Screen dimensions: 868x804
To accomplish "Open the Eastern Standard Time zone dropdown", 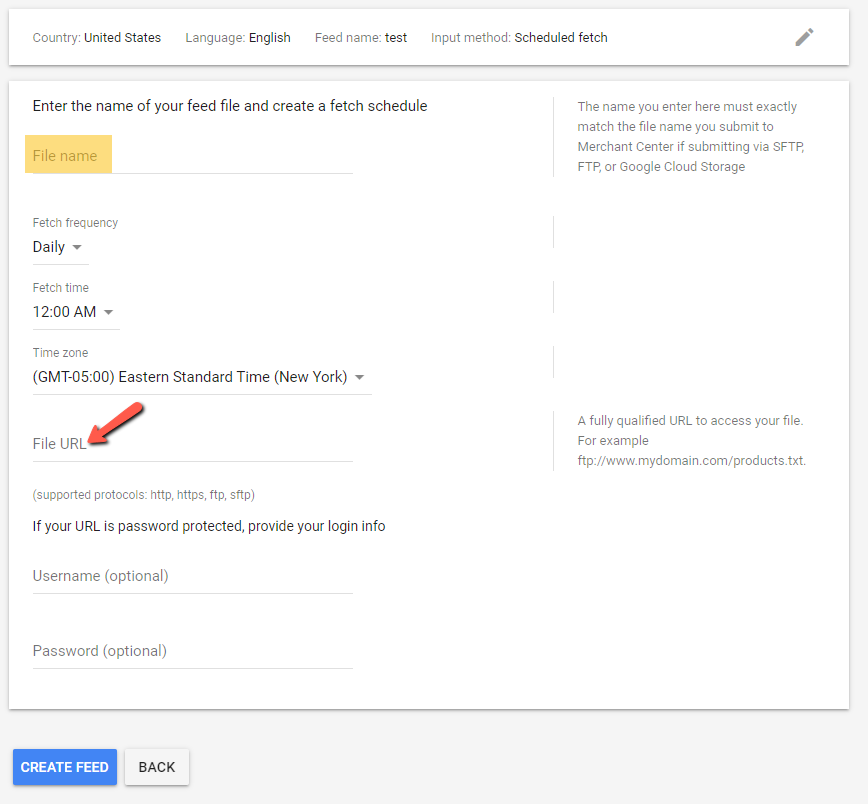I will coord(199,377).
